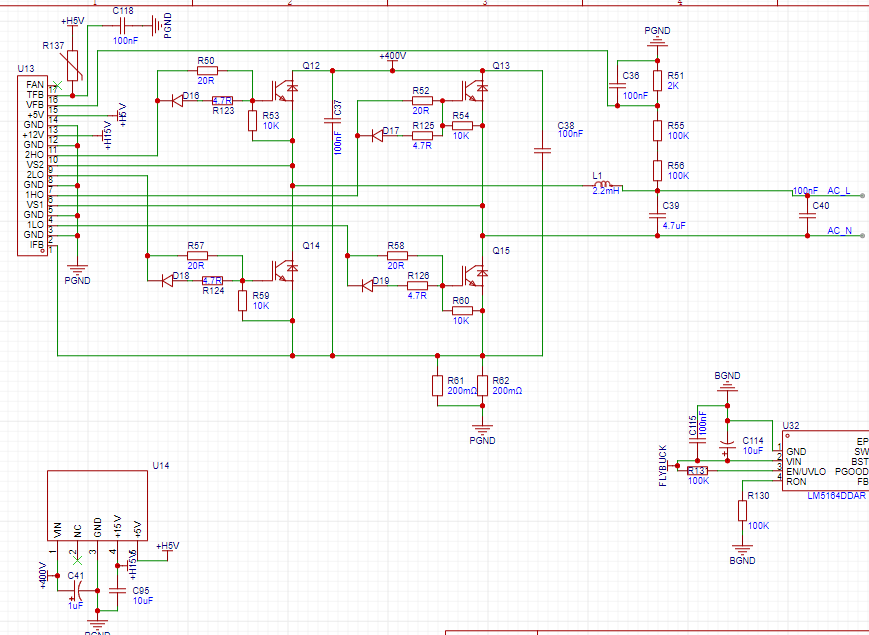Select diode D19 symbol
The width and height of the screenshot is (869, 635).
367,286
